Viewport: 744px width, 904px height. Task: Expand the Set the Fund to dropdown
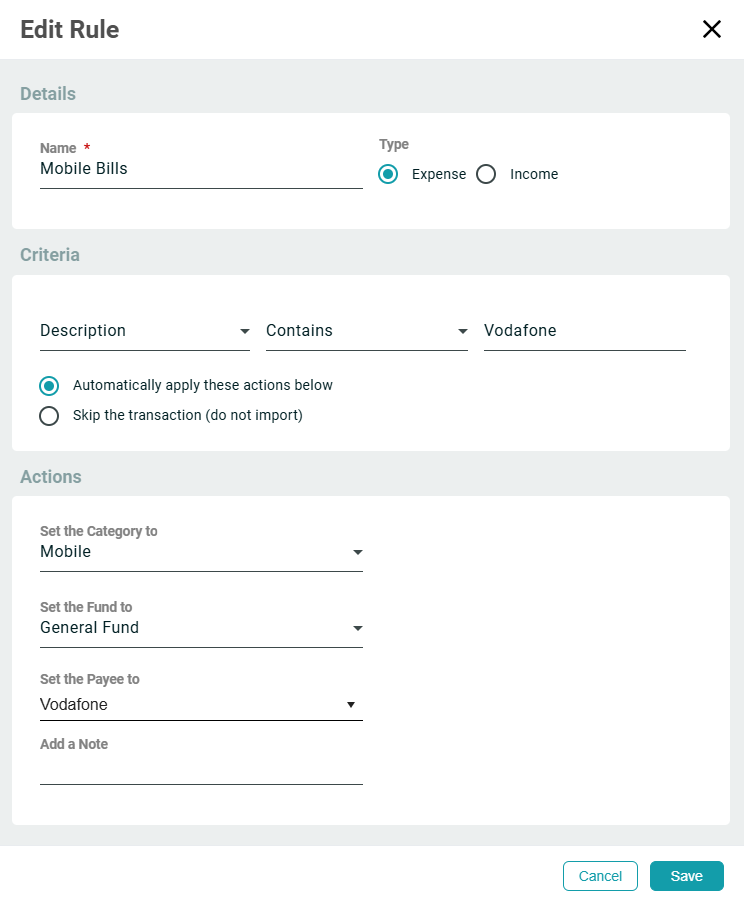pos(190,628)
